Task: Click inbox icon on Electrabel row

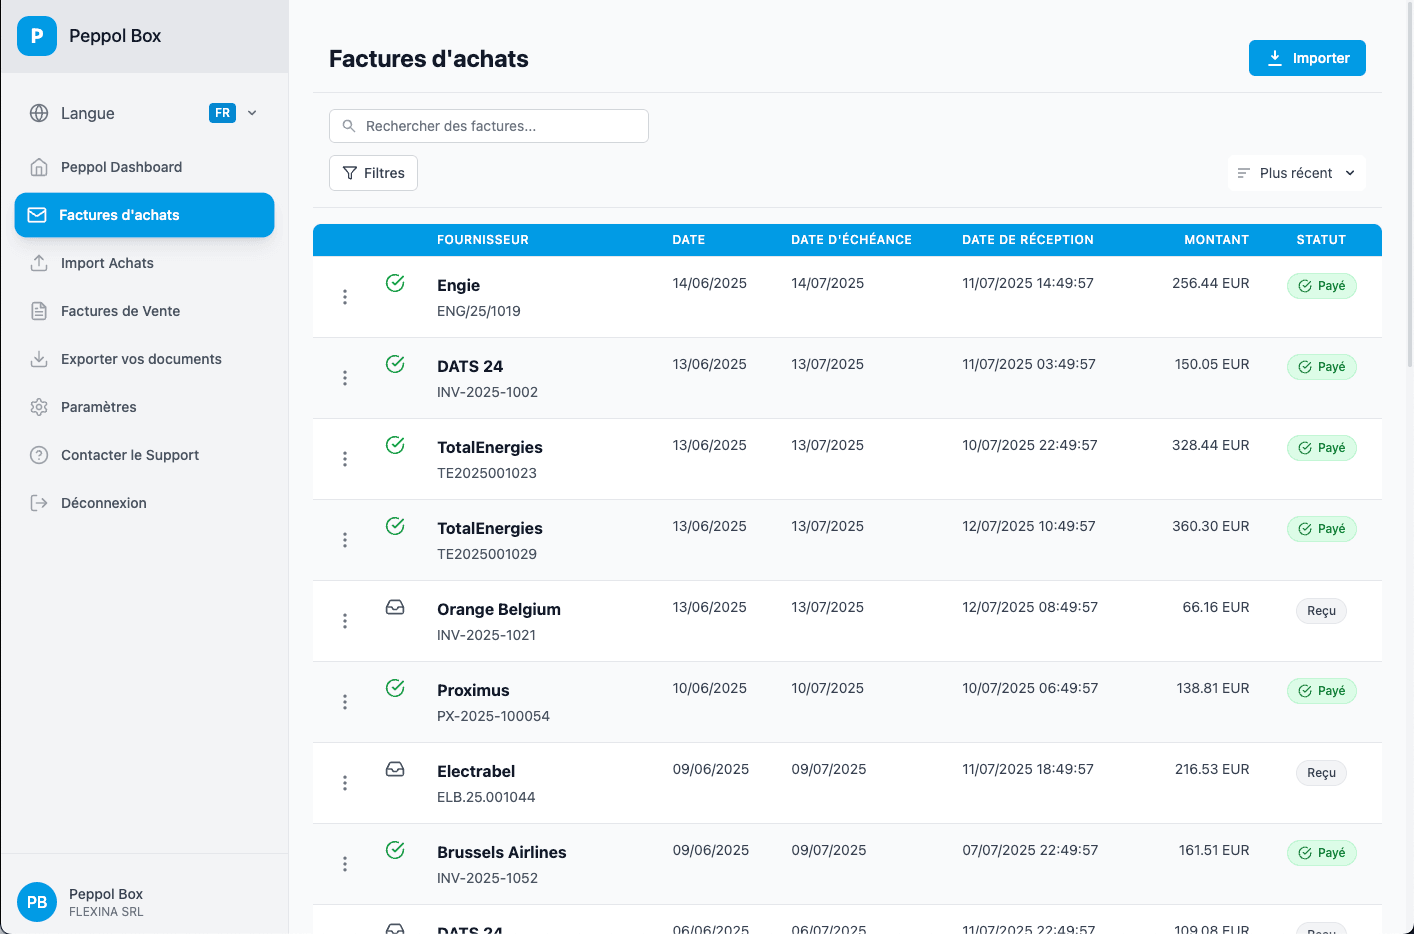Action: tap(395, 769)
